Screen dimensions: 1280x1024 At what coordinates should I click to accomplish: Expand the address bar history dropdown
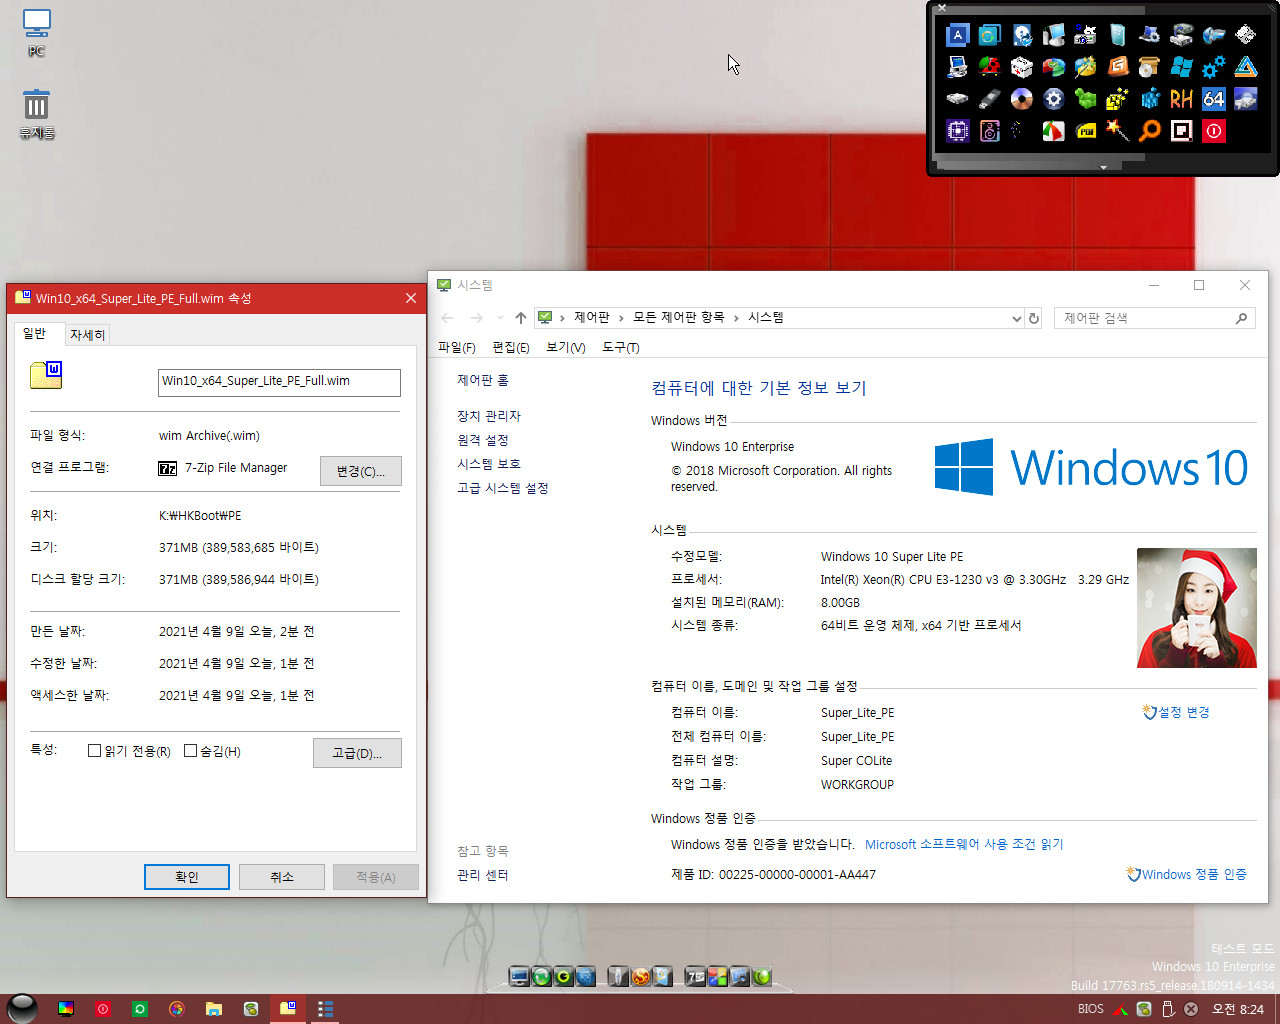(x=1017, y=318)
